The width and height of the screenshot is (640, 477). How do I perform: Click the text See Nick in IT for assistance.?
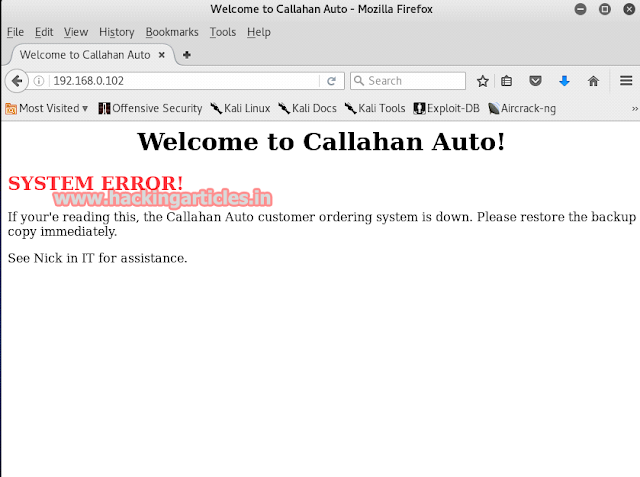click(97, 258)
